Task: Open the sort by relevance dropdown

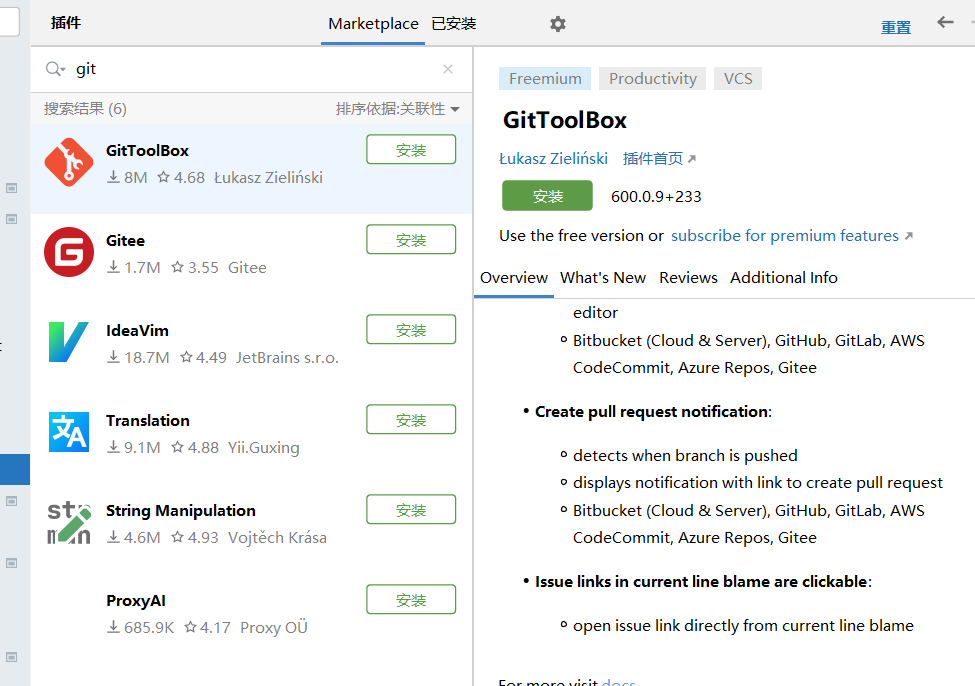Action: pyautogui.click(x=398, y=109)
